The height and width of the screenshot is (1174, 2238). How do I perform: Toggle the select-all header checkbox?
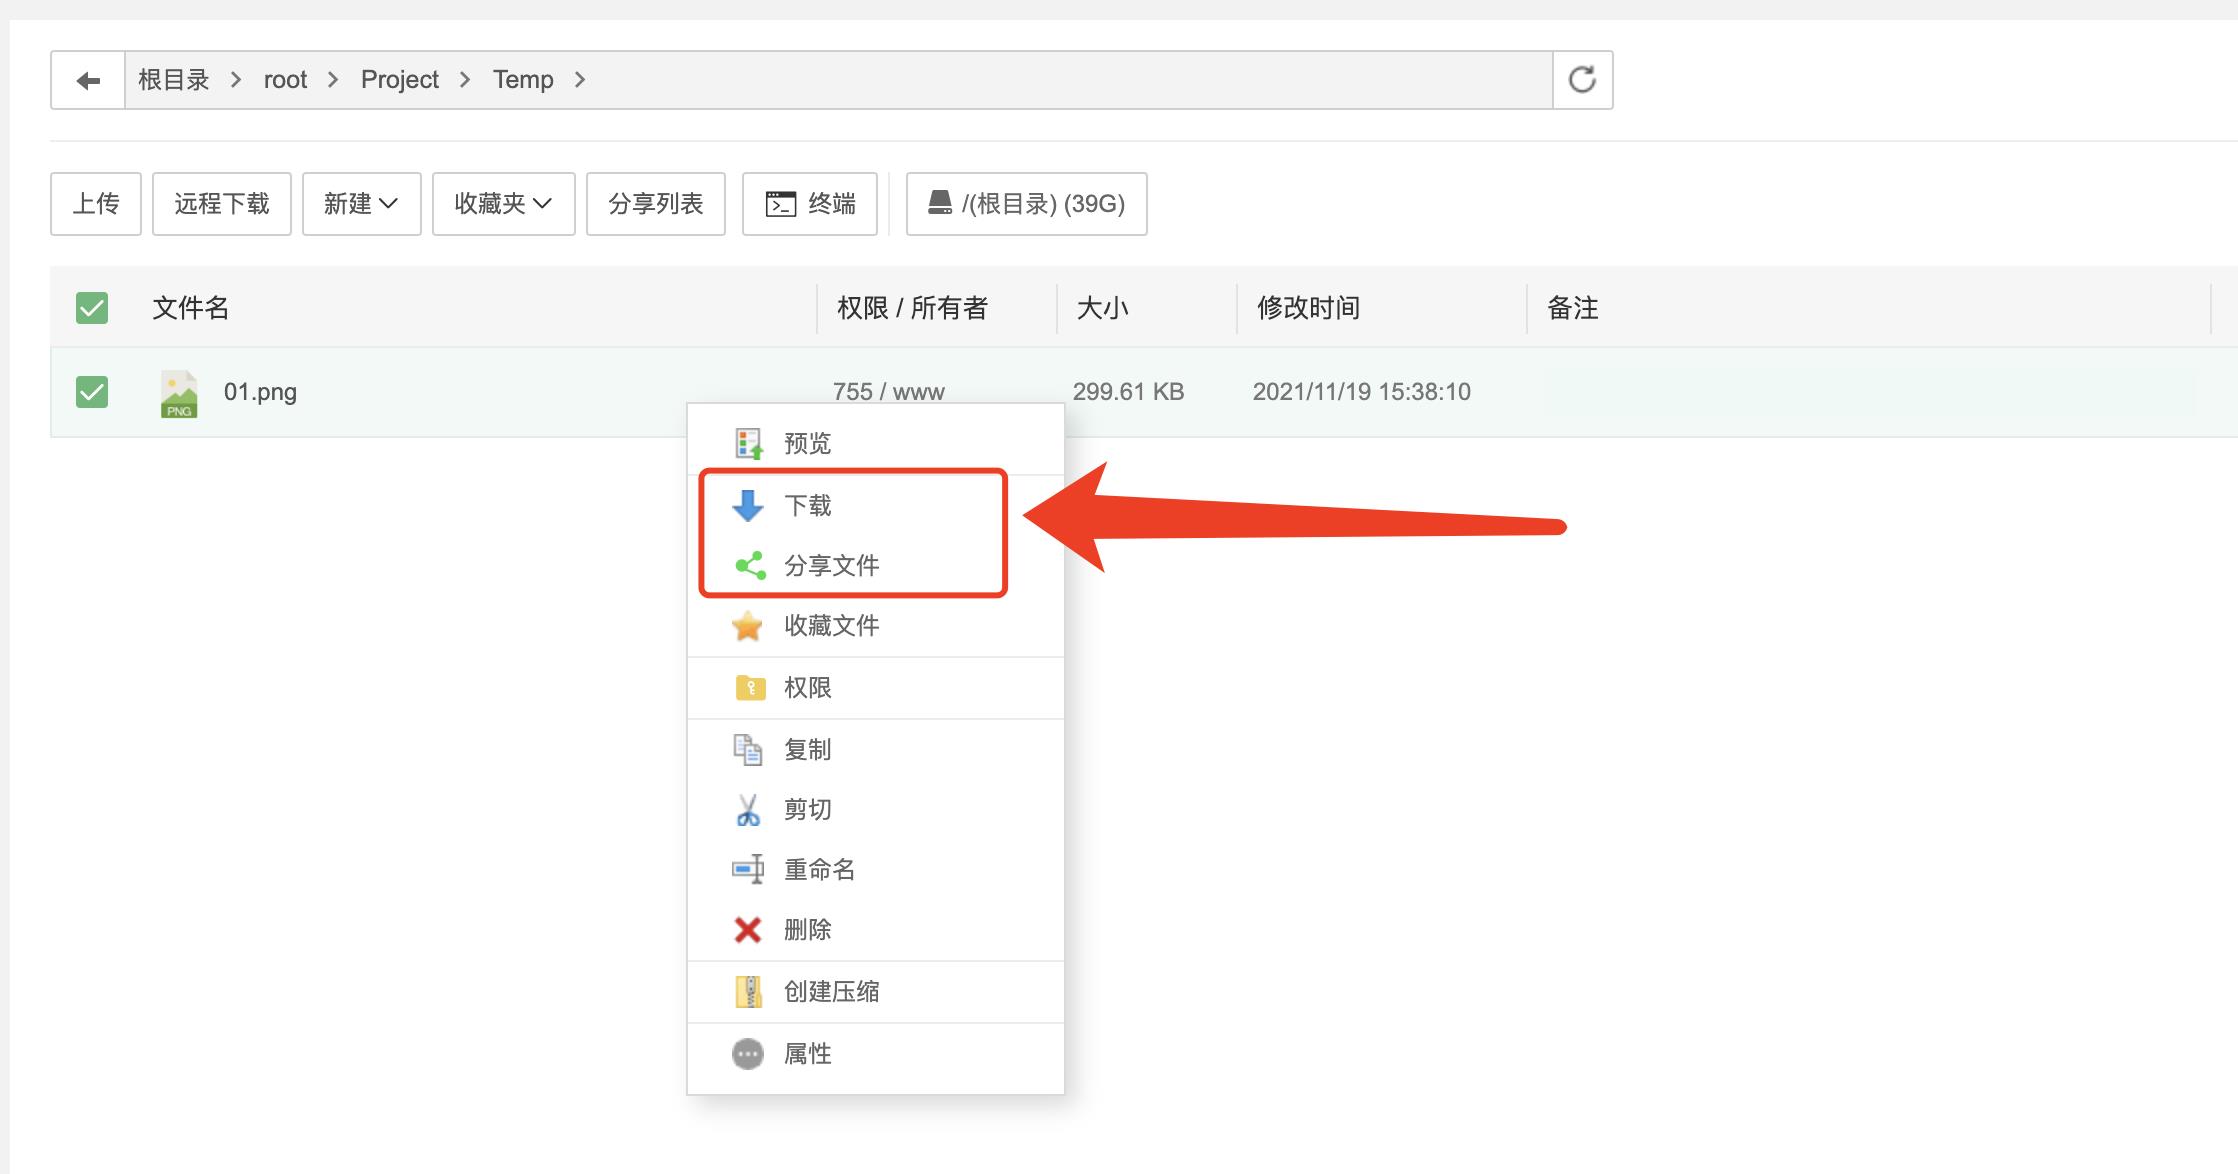(x=93, y=308)
